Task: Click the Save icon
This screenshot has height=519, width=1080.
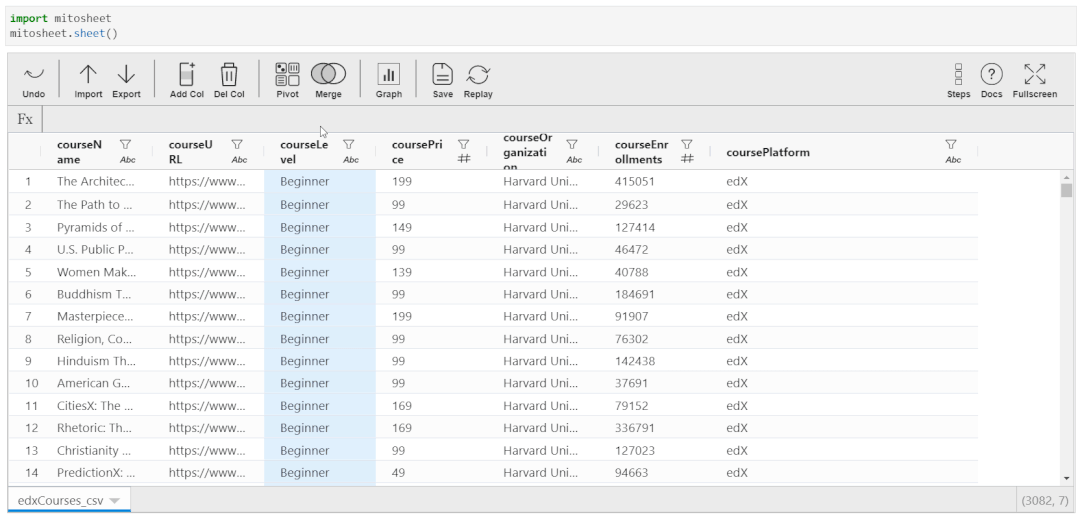Action: pos(442,74)
